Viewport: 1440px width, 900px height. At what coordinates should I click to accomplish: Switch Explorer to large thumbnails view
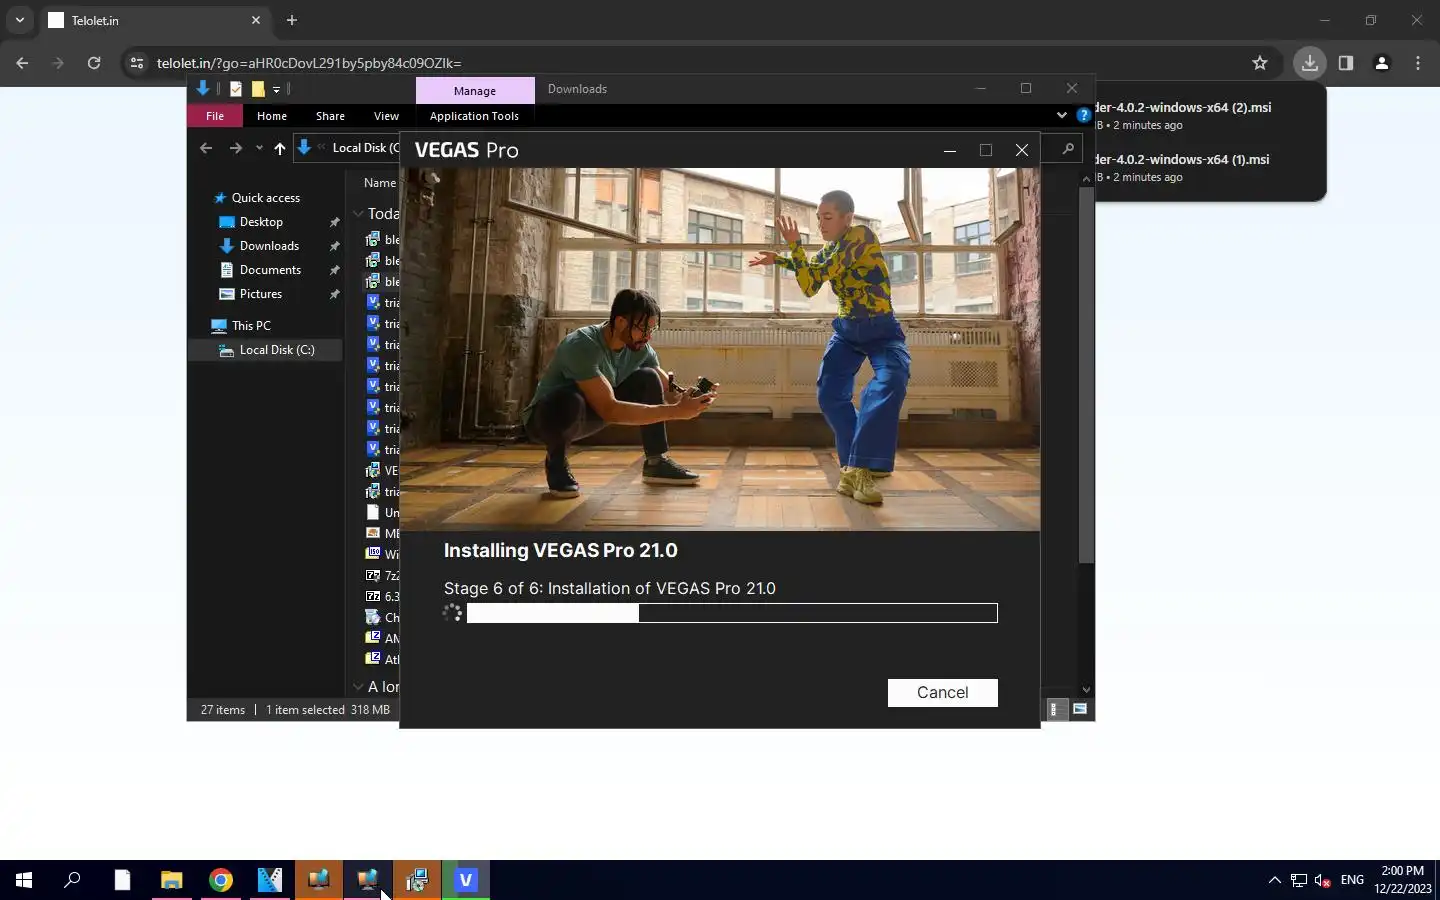pos(1080,709)
